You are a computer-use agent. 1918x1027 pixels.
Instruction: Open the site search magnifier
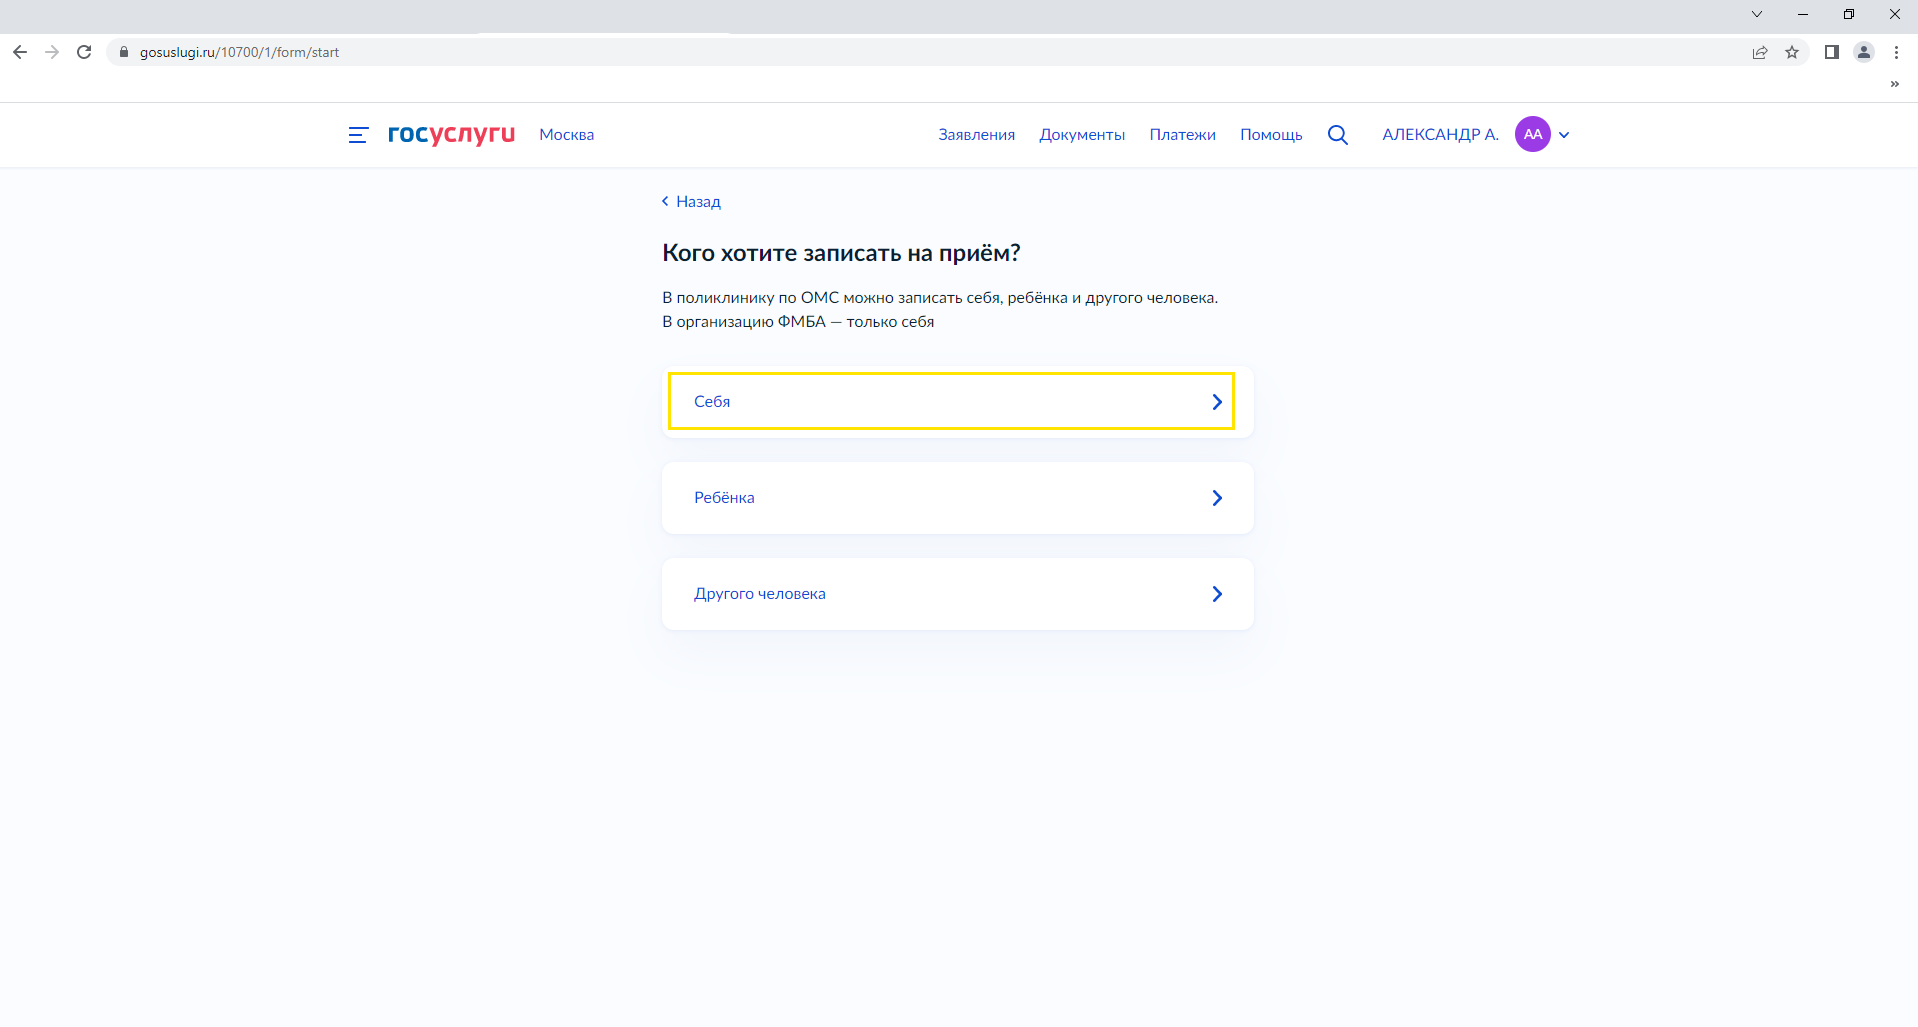[x=1338, y=135]
